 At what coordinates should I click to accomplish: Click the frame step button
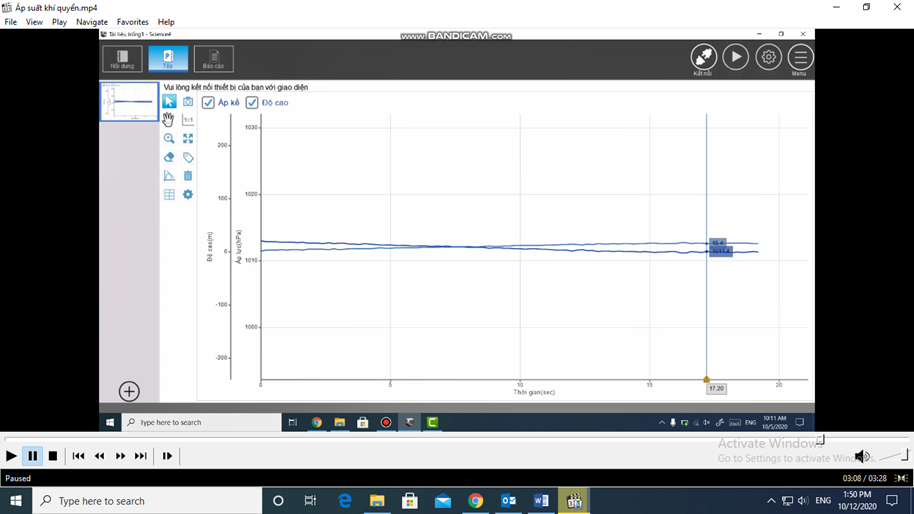coord(167,456)
